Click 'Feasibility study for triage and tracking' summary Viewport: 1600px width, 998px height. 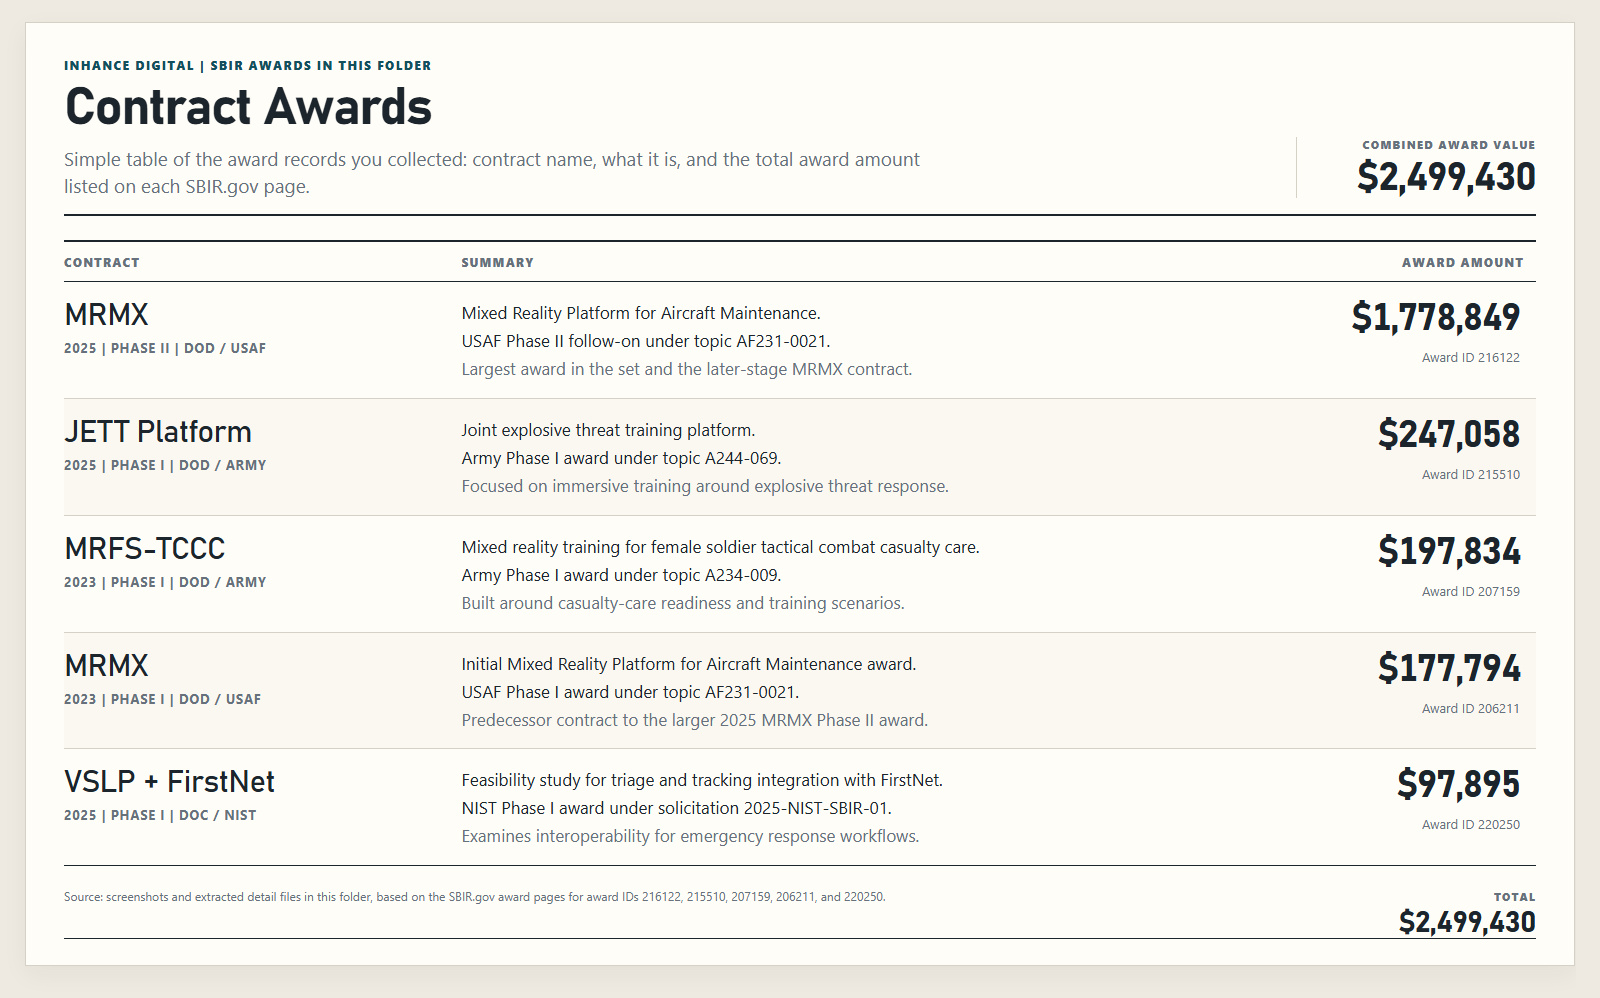click(702, 781)
